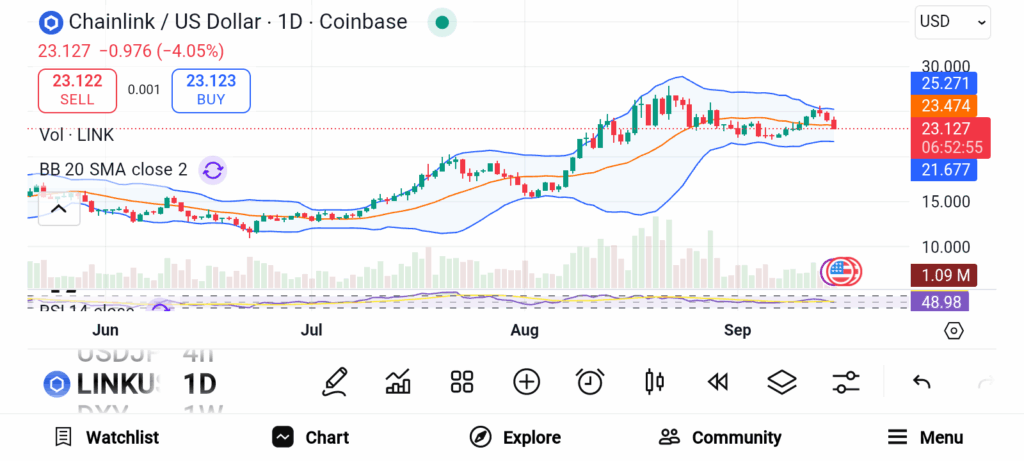The height and width of the screenshot is (461, 1024).
Task: Toggle the green market status indicator
Action: [442, 22]
